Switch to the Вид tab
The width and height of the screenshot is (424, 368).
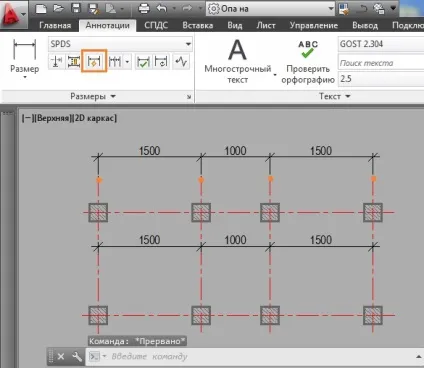tap(235, 25)
